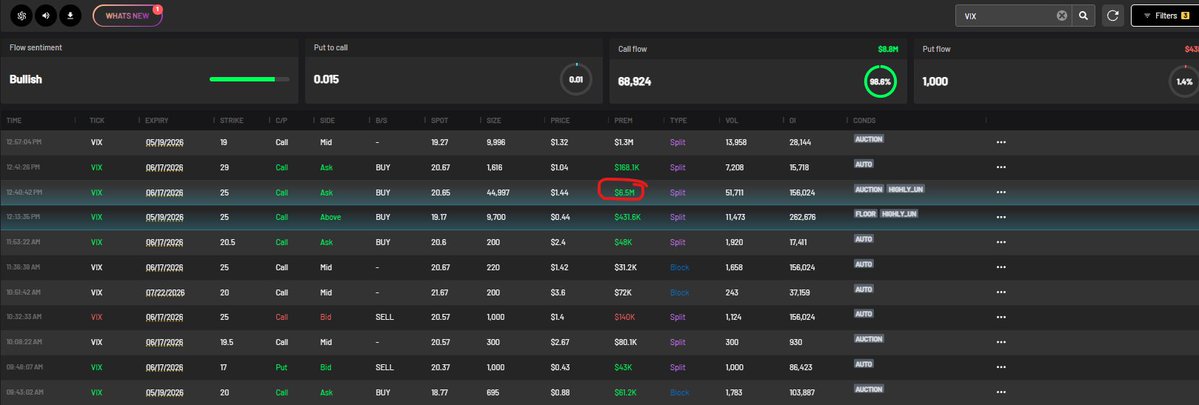Click the 44,997 size value
The width and height of the screenshot is (1199, 405).
[499, 193]
